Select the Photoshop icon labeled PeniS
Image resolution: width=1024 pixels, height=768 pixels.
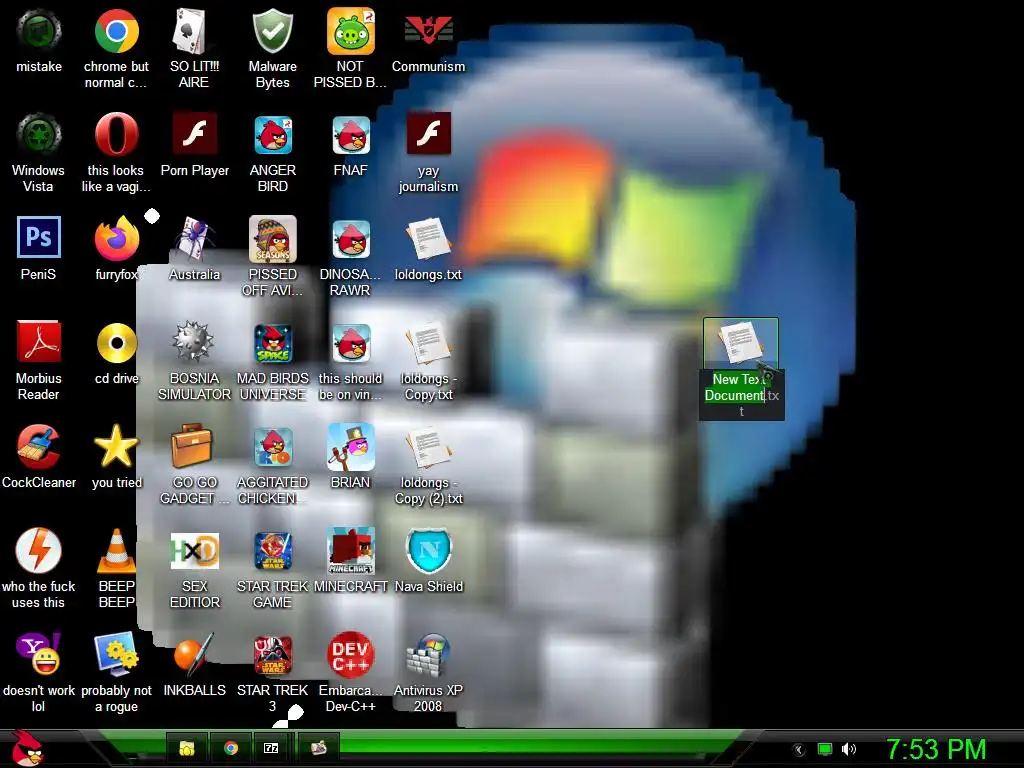[39, 238]
